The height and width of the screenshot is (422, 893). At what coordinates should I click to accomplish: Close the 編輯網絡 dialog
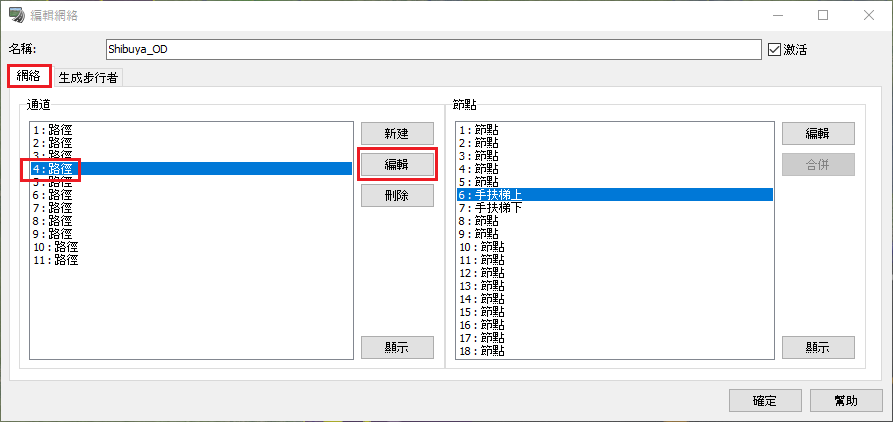869,15
